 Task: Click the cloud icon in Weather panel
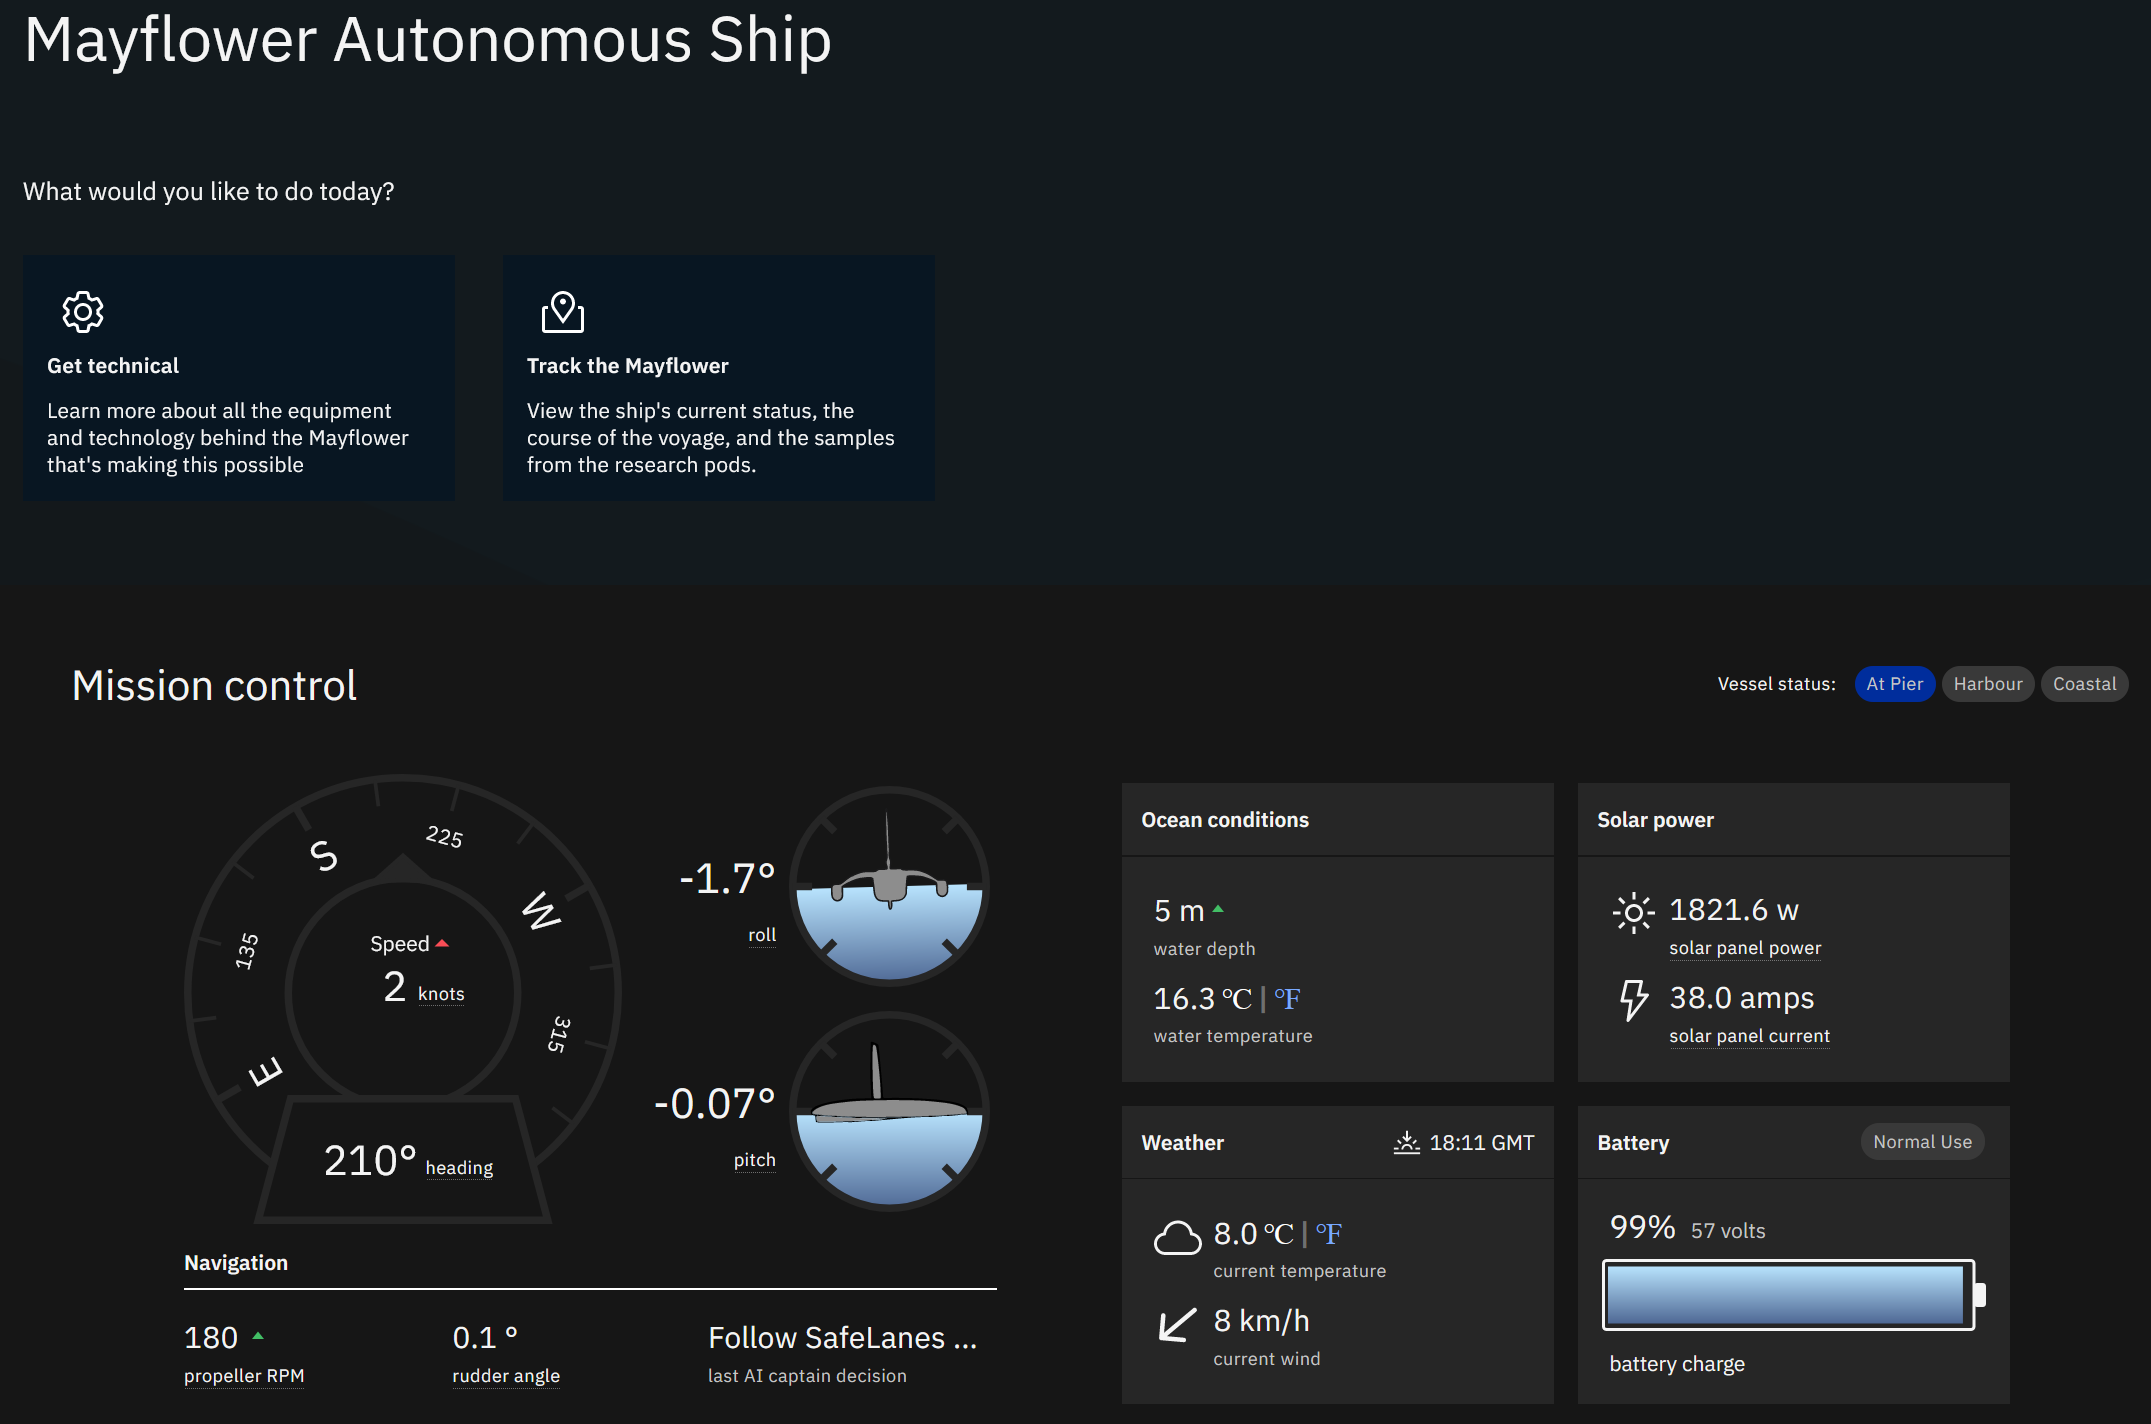click(x=1177, y=1237)
